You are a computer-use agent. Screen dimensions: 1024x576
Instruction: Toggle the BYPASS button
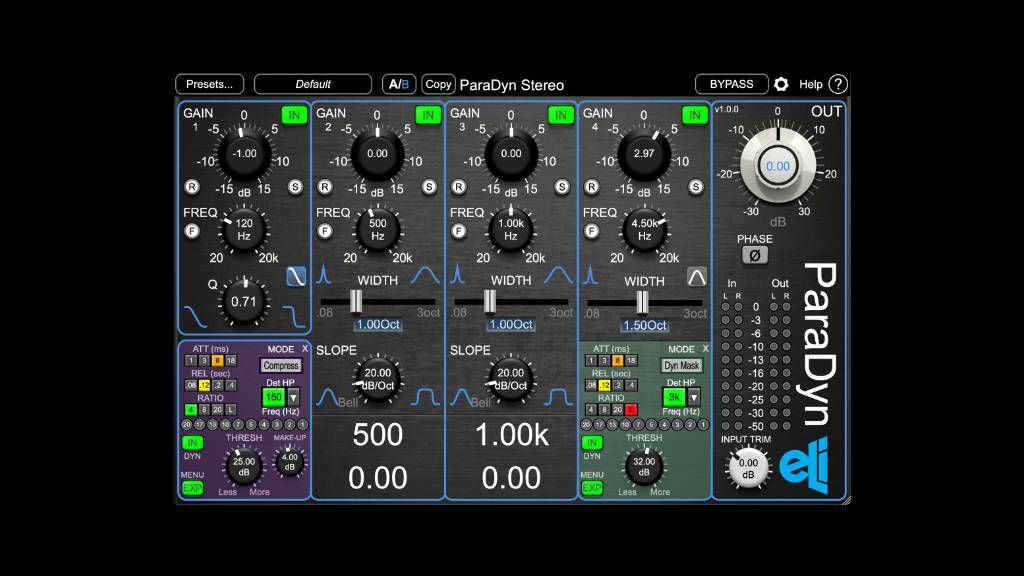pos(731,84)
